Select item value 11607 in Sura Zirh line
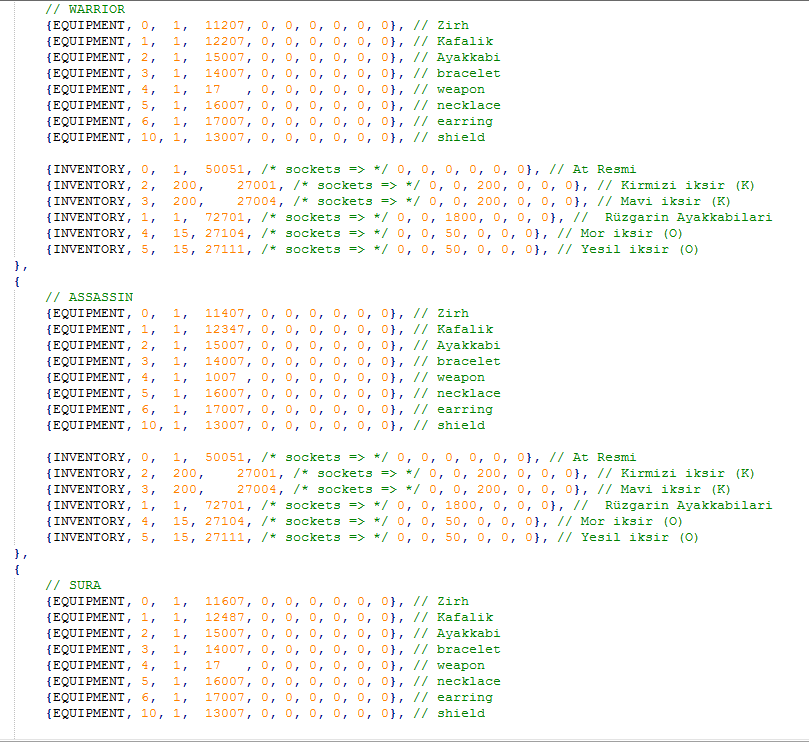This screenshot has width=809, height=742. [224, 601]
